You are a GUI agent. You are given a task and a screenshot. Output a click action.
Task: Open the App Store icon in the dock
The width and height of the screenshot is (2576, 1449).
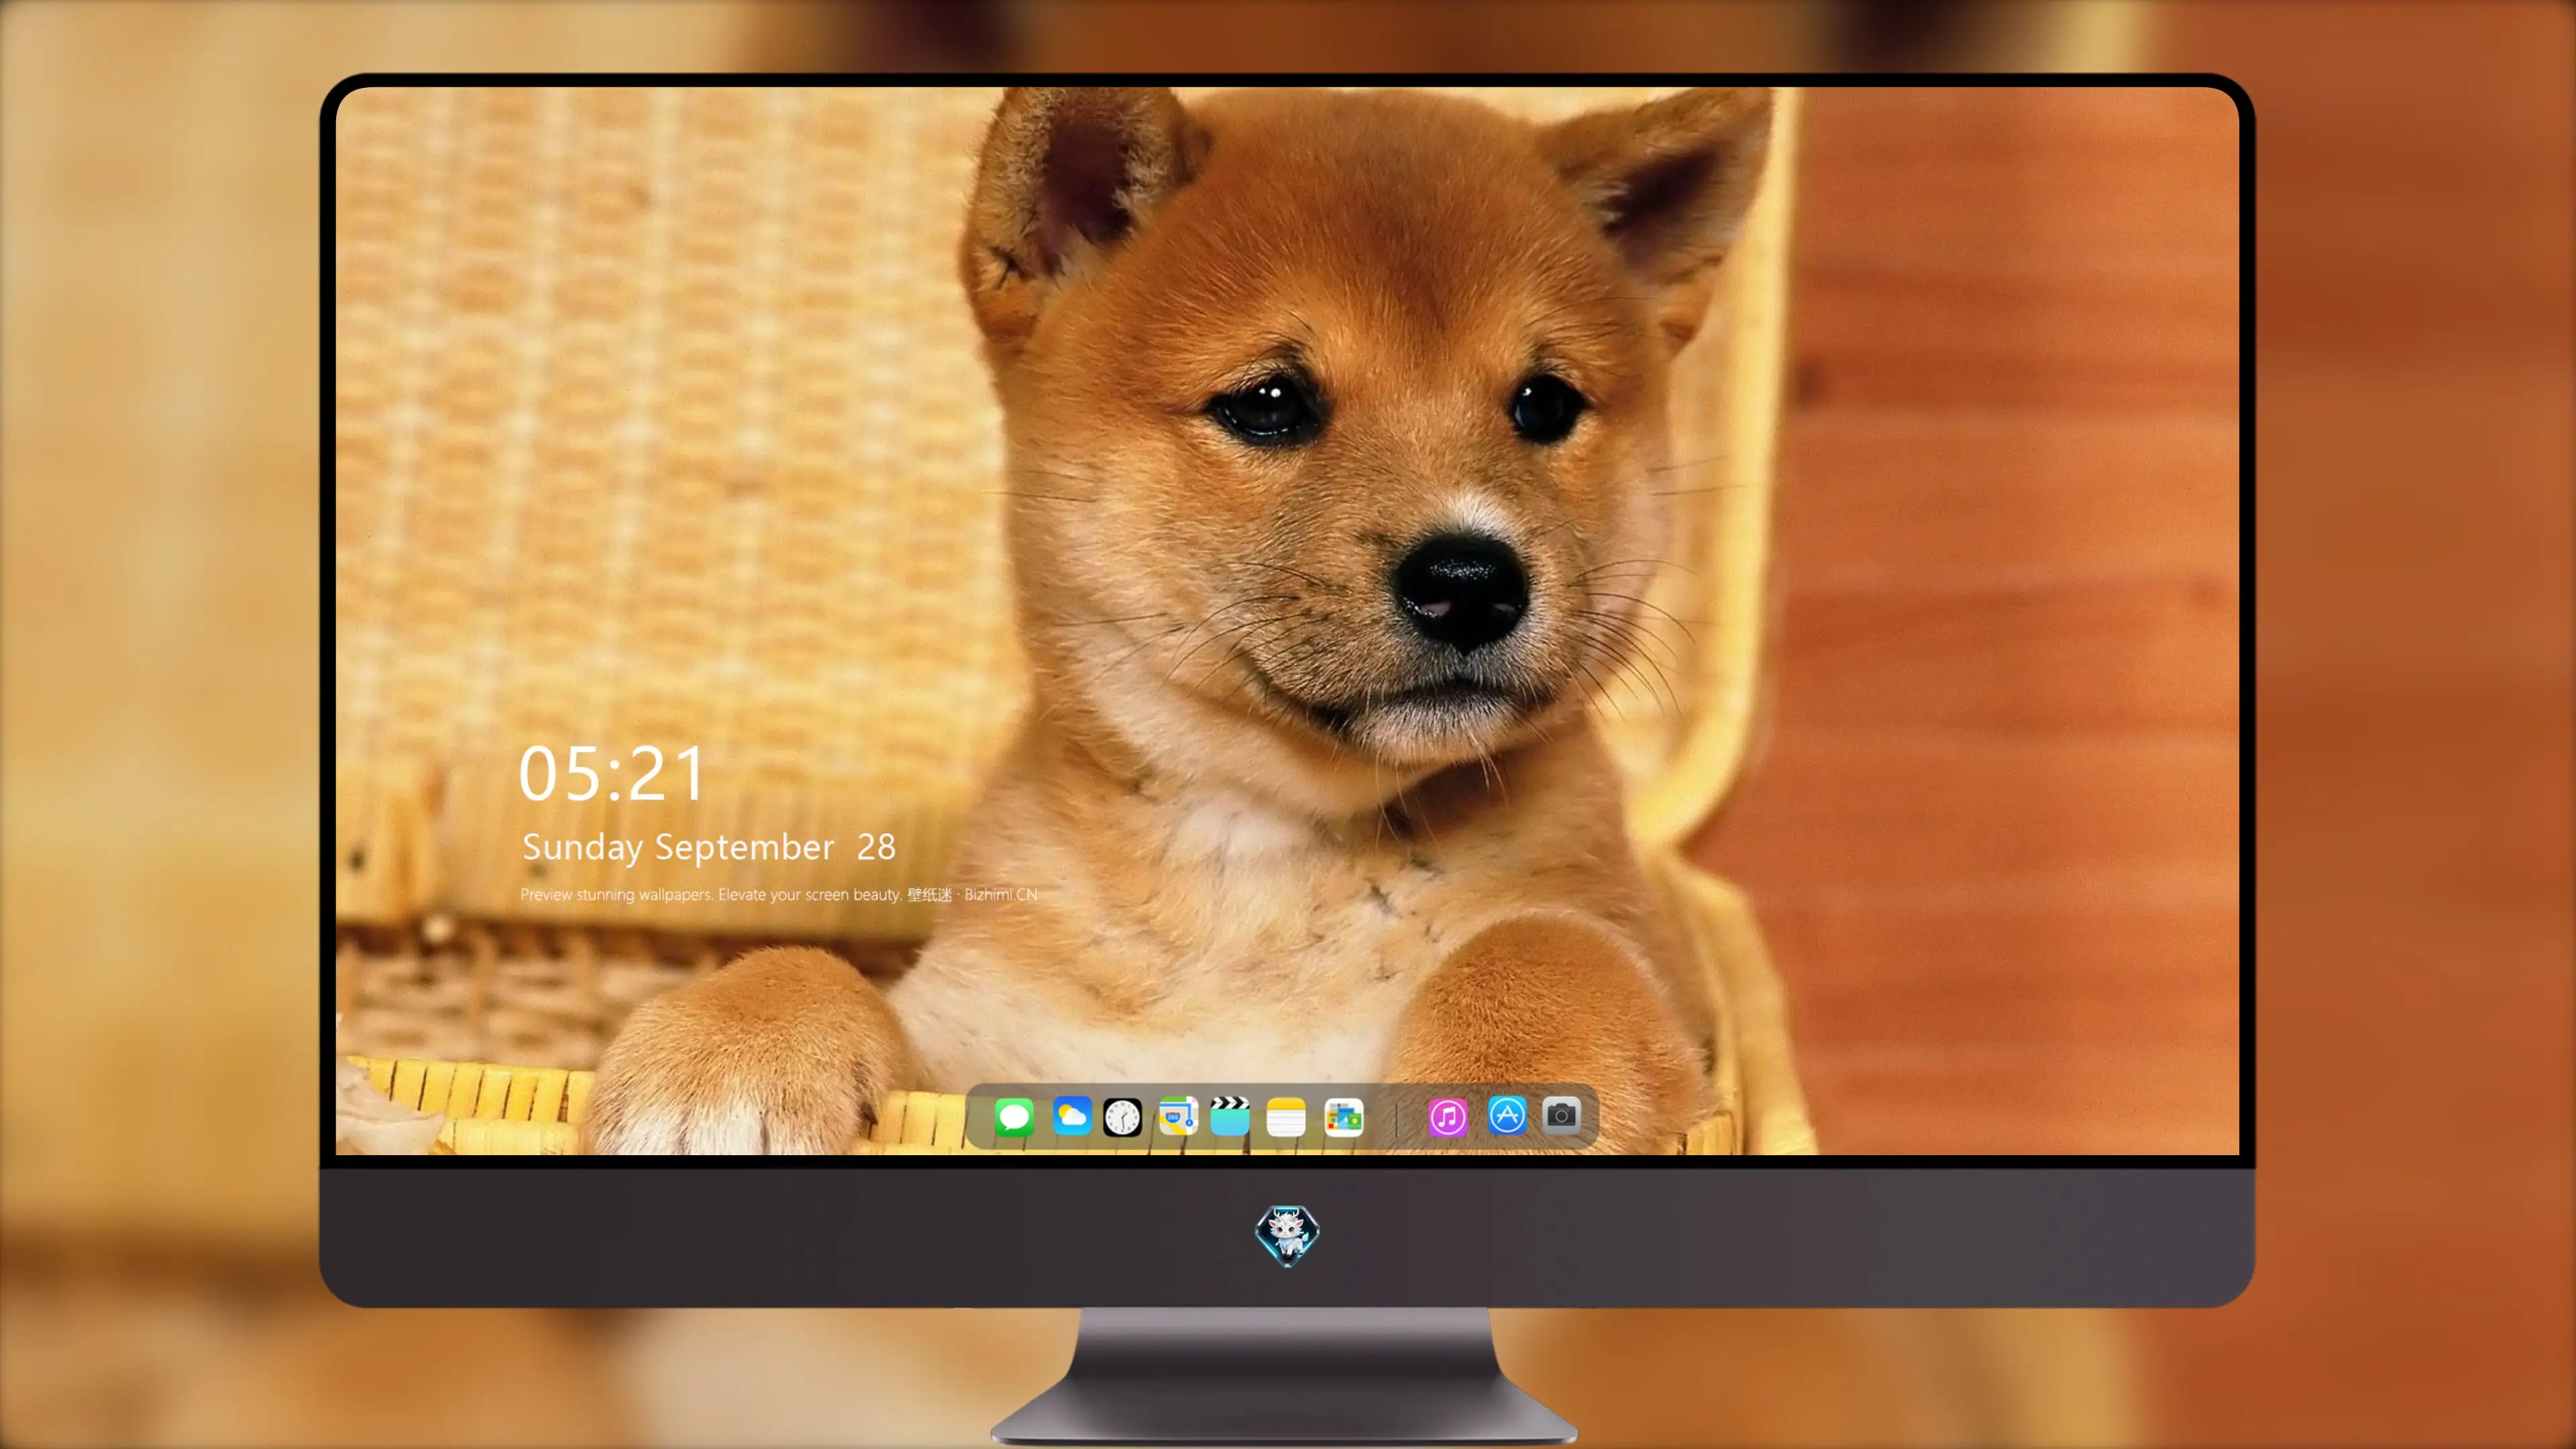pyautogui.click(x=1507, y=1116)
